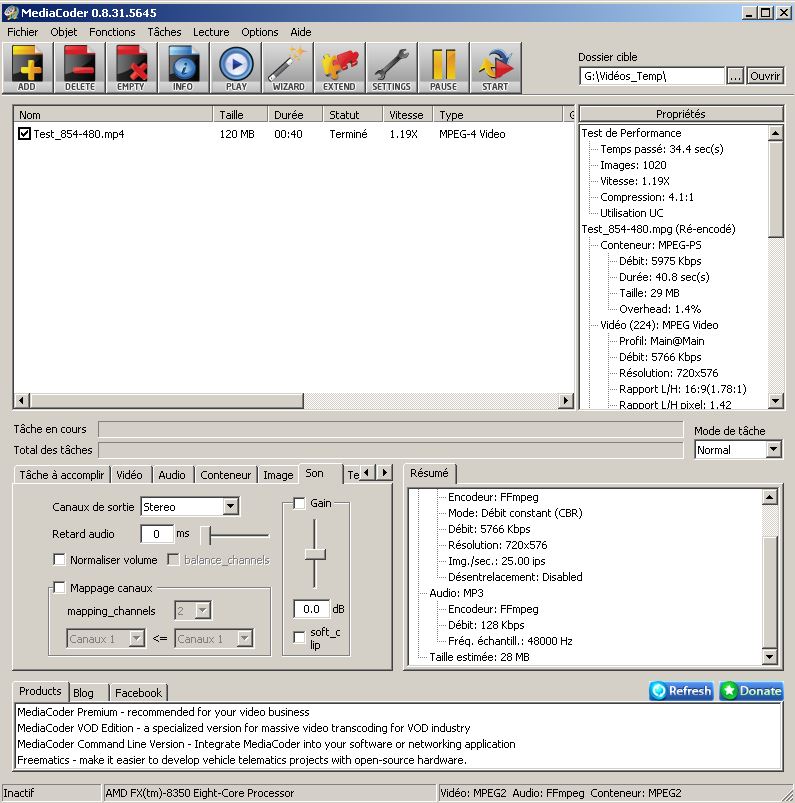The width and height of the screenshot is (795, 803).
Task: Toggle the Mappage canaux checkbox
Action: [60, 588]
